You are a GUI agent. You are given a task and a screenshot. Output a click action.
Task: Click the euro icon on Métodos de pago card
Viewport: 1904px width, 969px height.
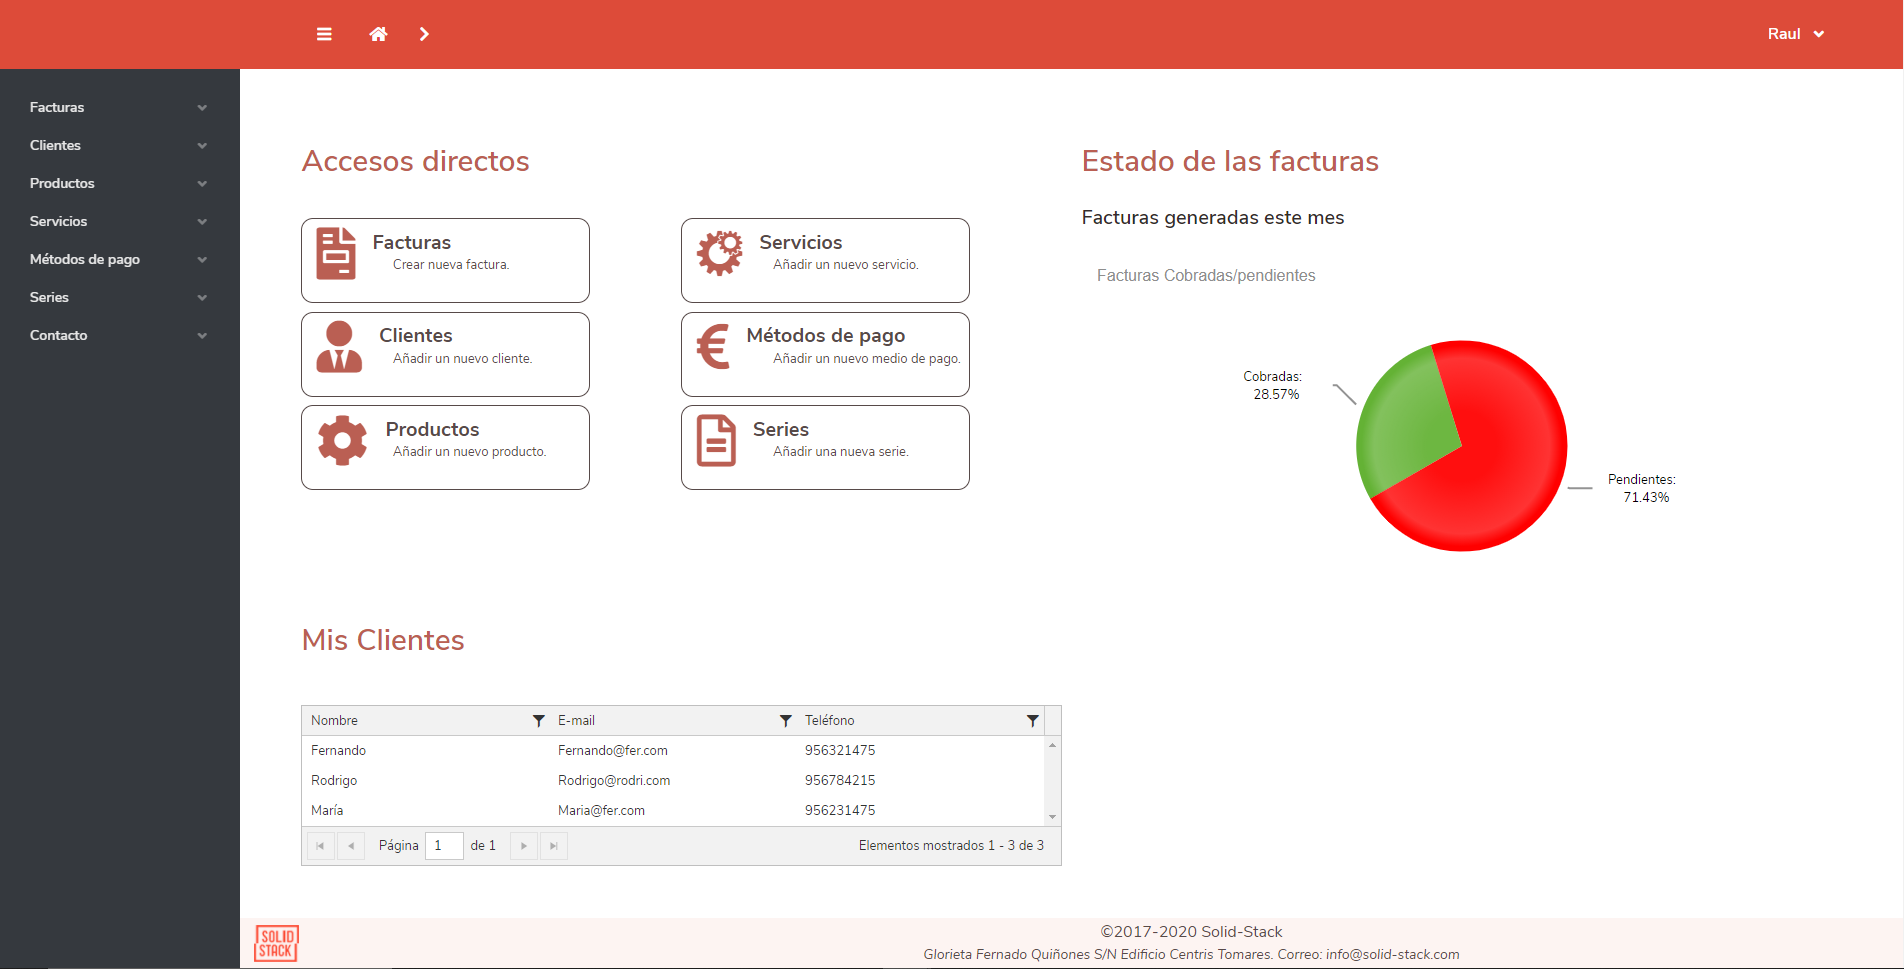(x=713, y=347)
